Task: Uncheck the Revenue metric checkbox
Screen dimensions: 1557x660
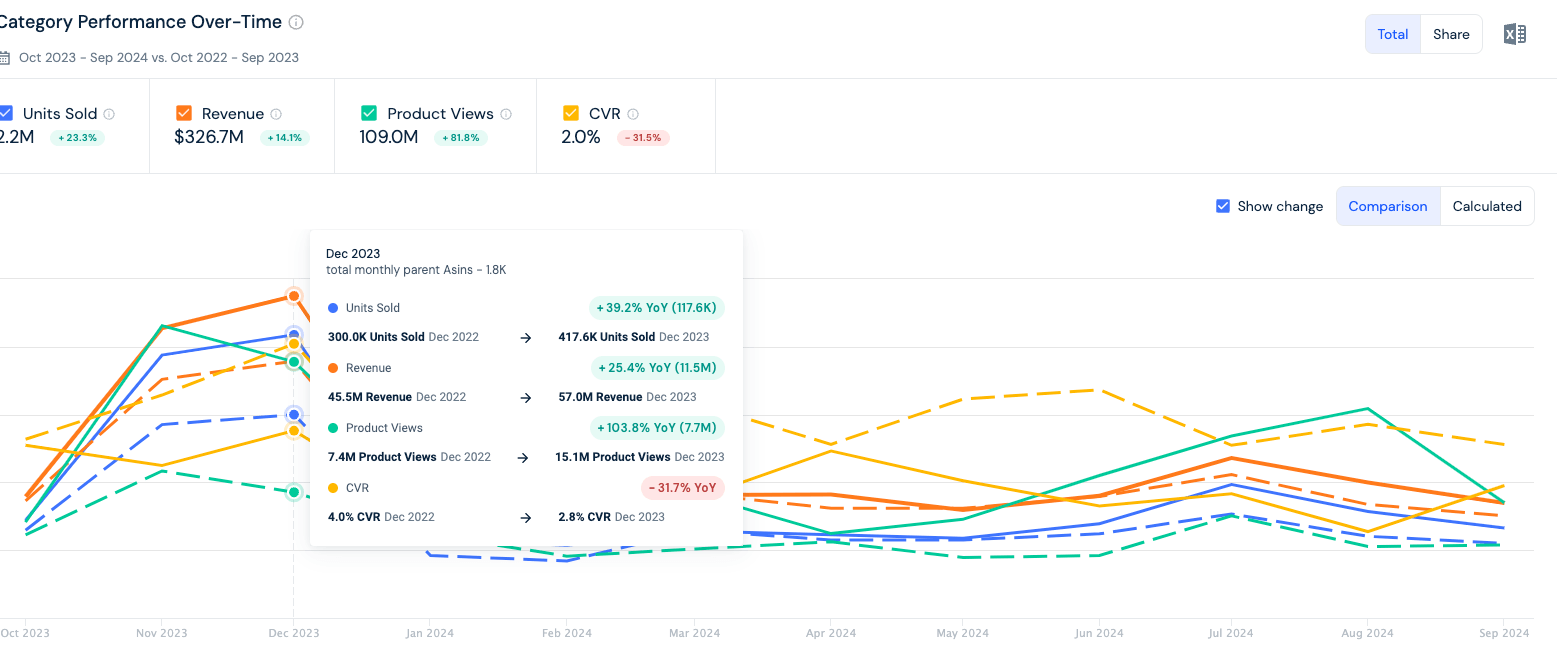Action: pos(184,113)
